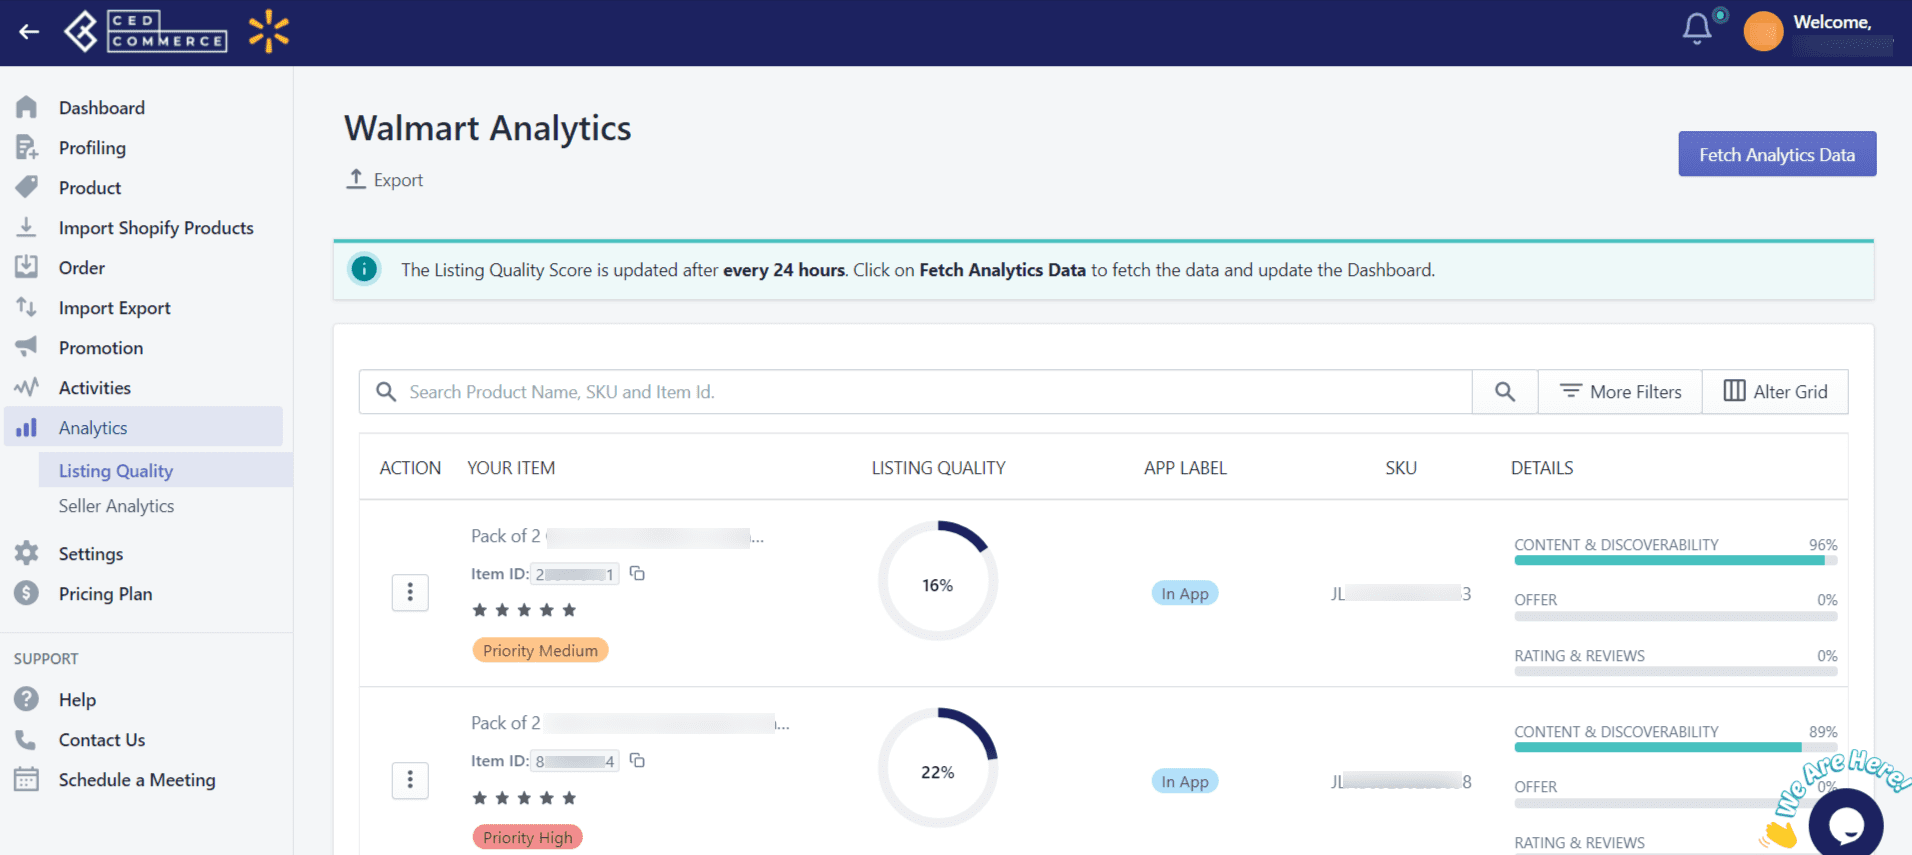Screen dimensions: 1912x855
Task: Copy Item ID of second product
Action: [637, 761]
